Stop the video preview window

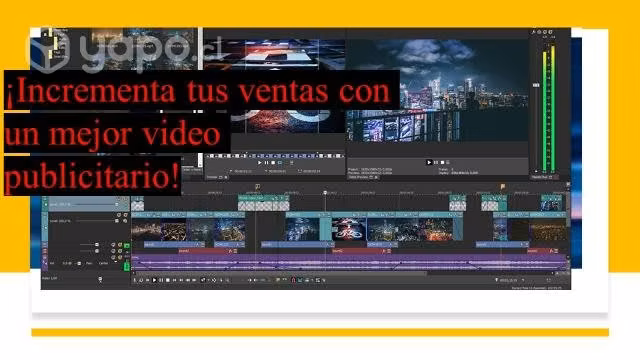click(442, 162)
